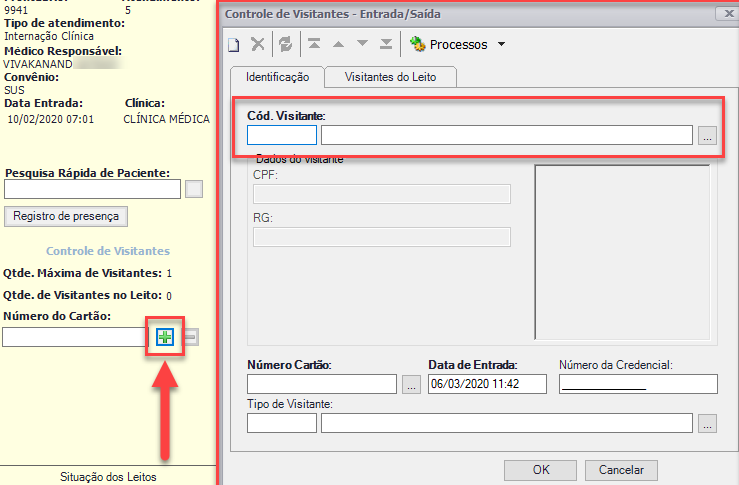Click the new record page icon

[x=234, y=44]
